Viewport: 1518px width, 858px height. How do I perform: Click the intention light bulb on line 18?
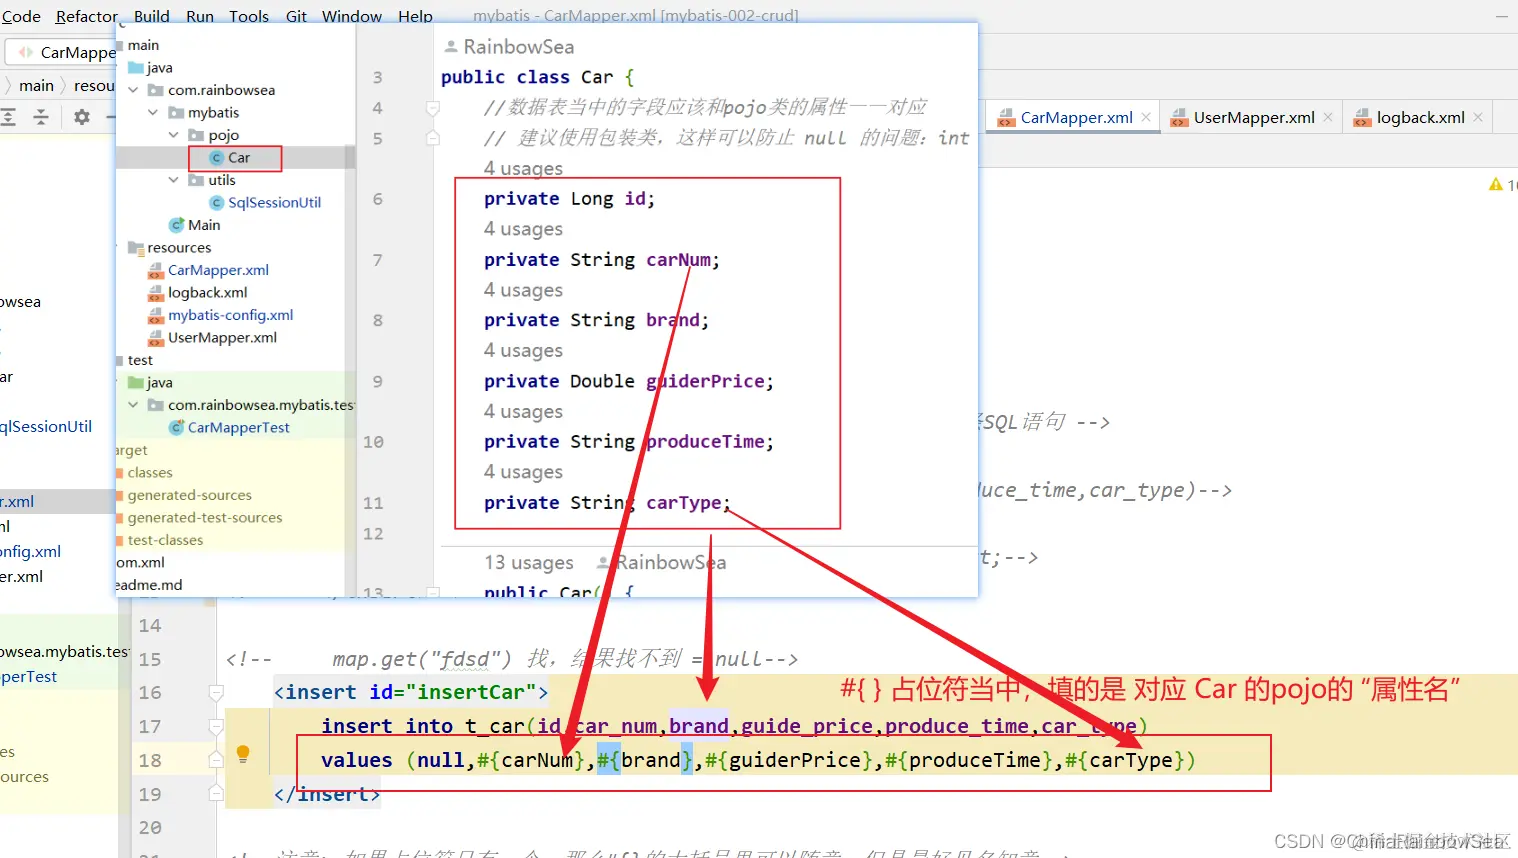[x=242, y=754]
